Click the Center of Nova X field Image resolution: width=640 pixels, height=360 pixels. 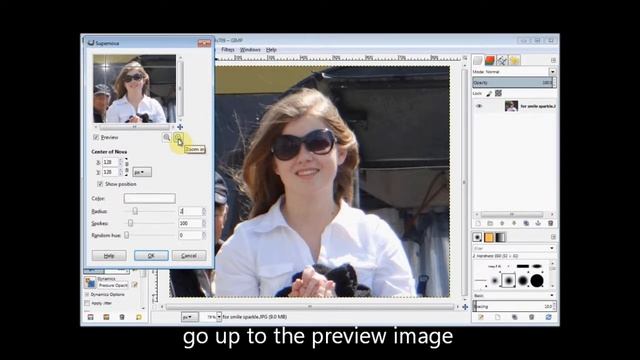(110, 162)
